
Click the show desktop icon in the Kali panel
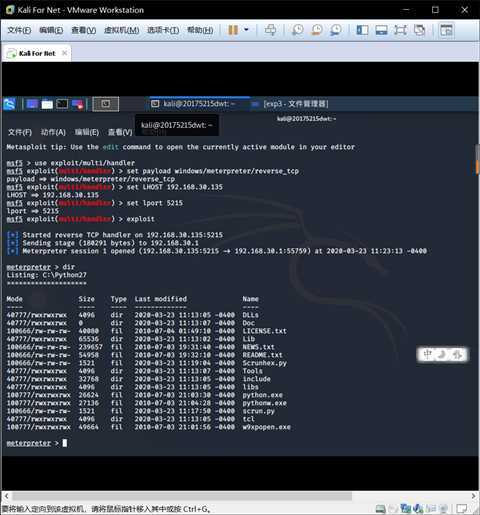click(x=32, y=104)
